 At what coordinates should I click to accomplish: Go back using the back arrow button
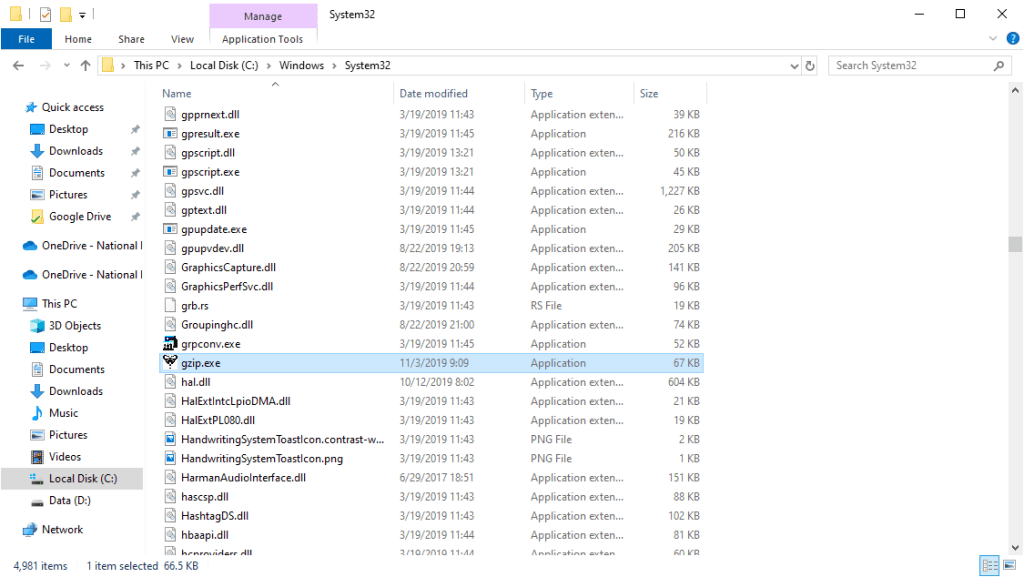click(17, 64)
